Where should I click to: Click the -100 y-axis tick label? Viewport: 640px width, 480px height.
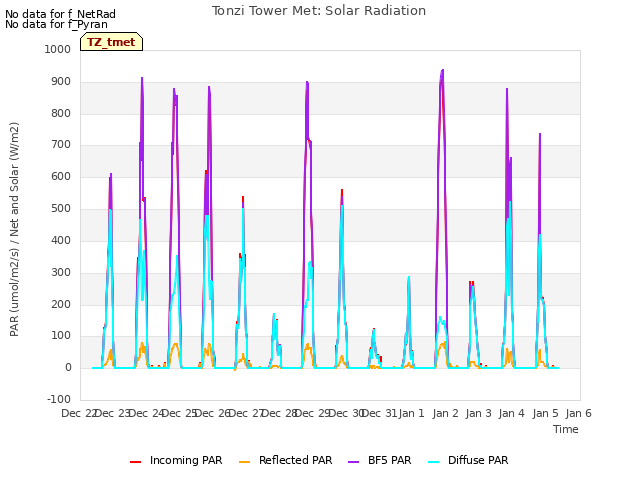(59, 399)
